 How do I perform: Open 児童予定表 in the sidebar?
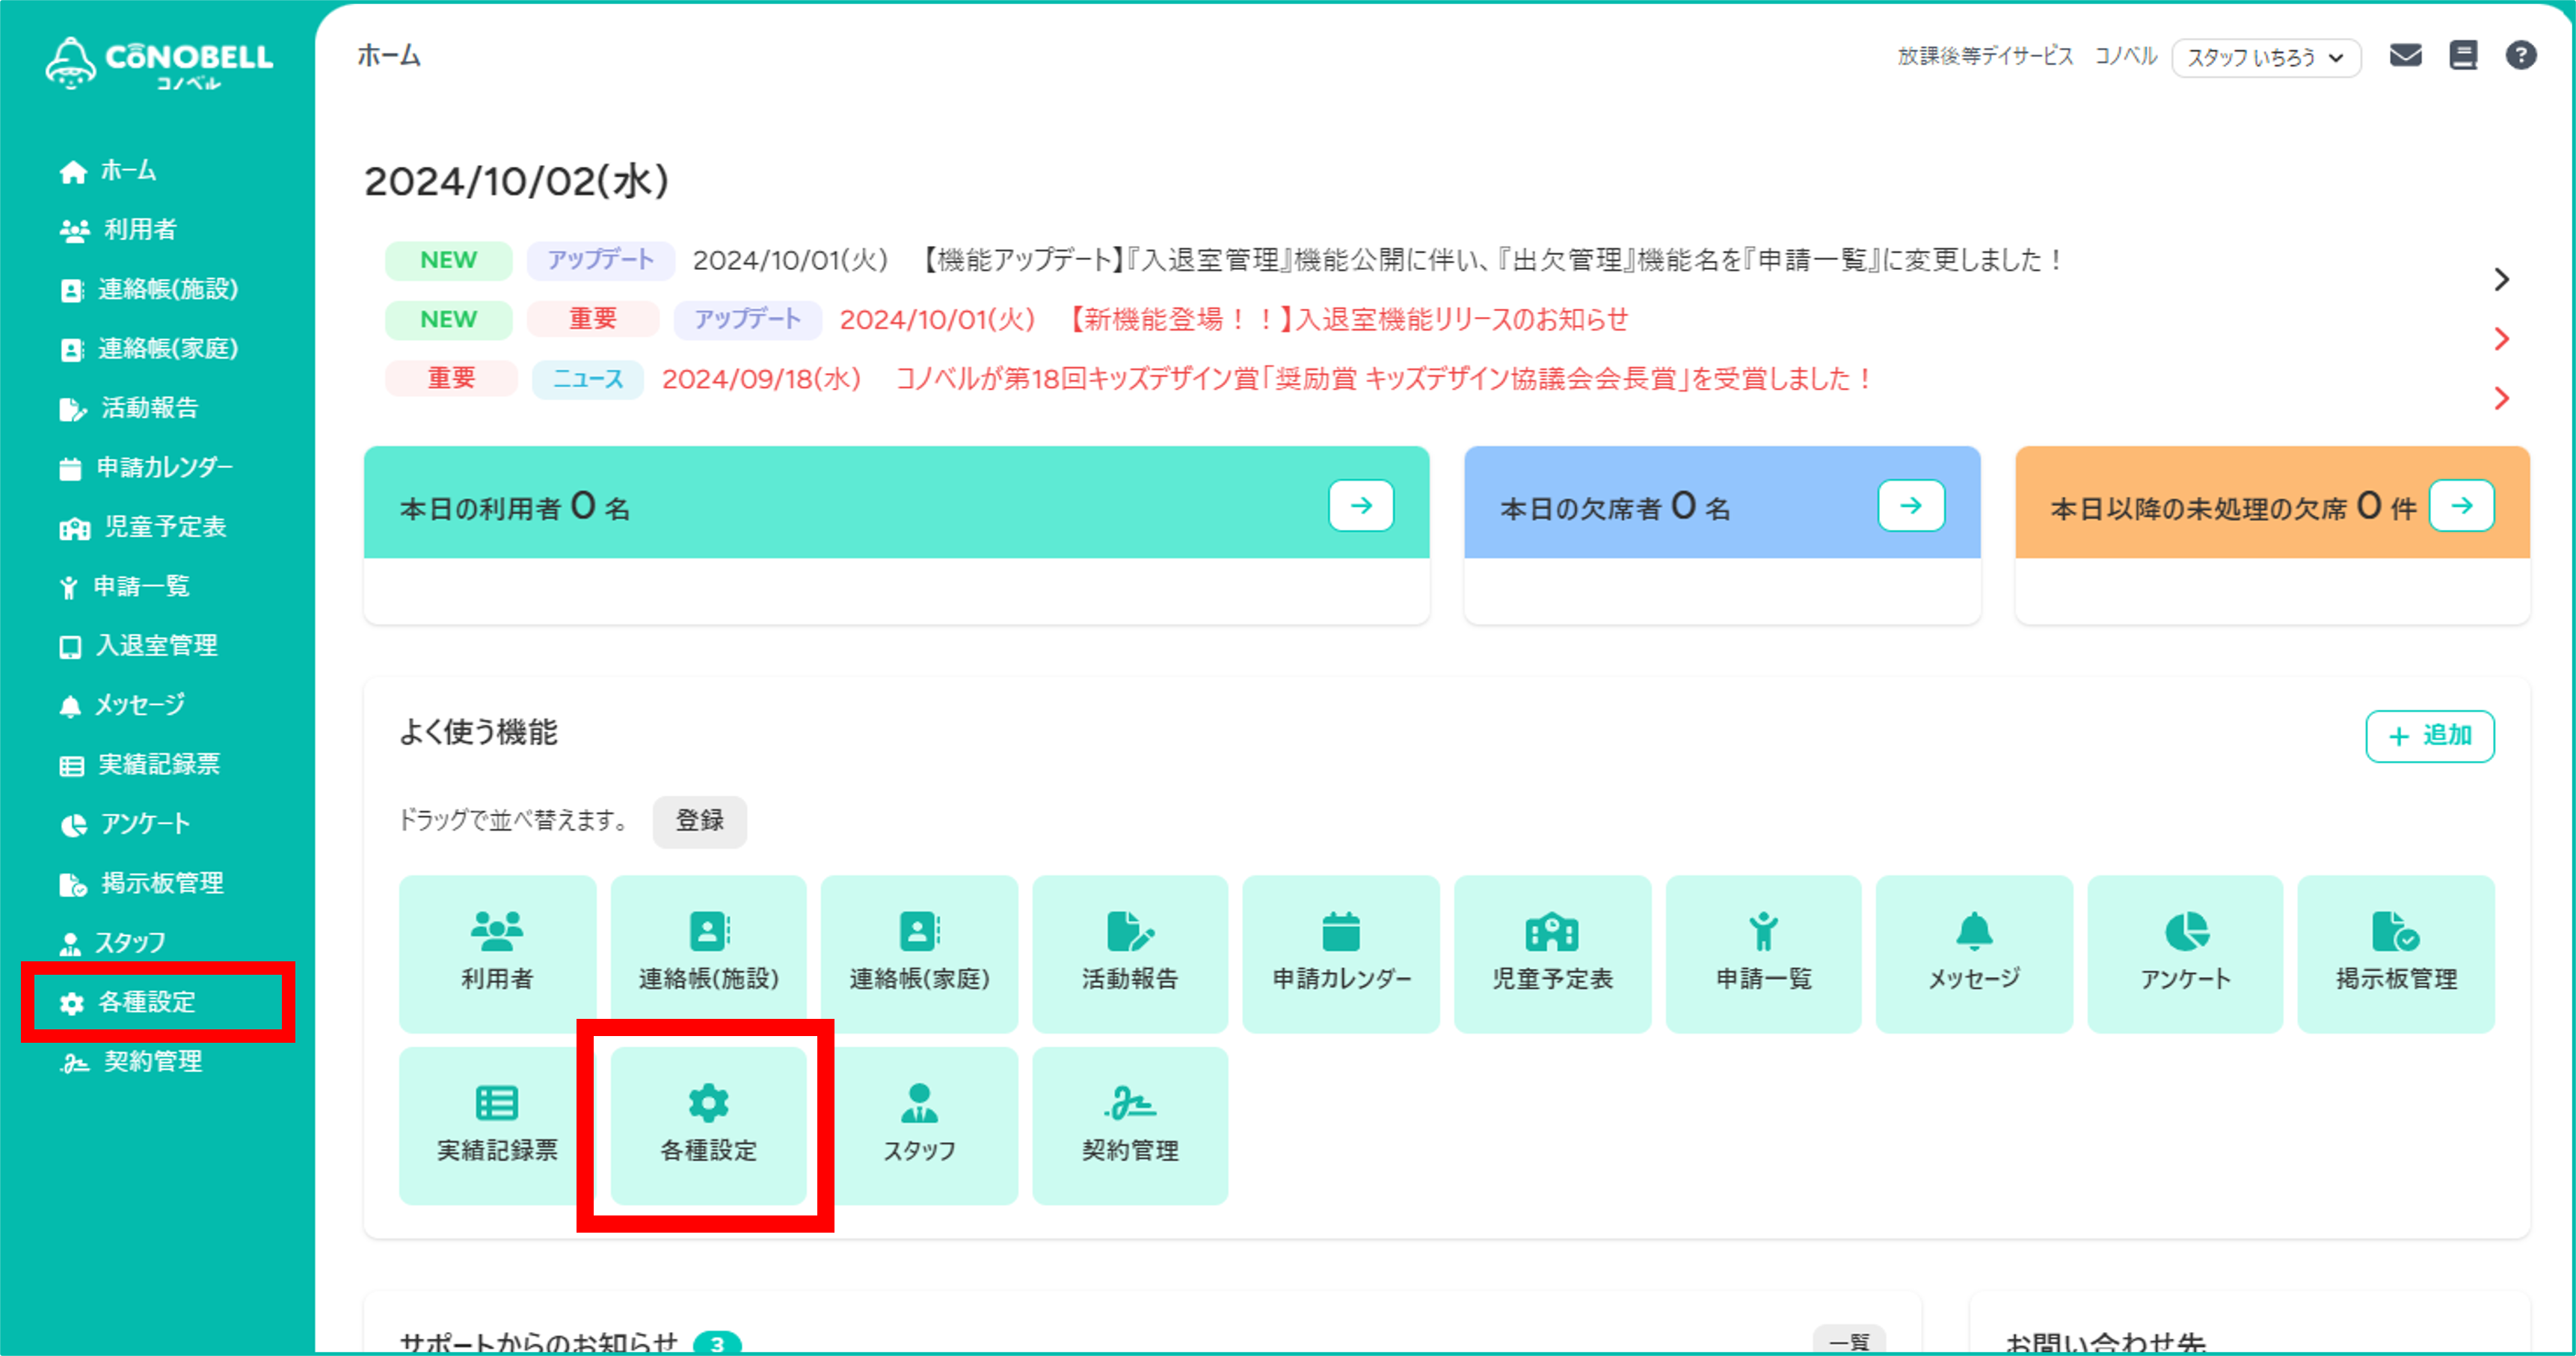click(143, 527)
